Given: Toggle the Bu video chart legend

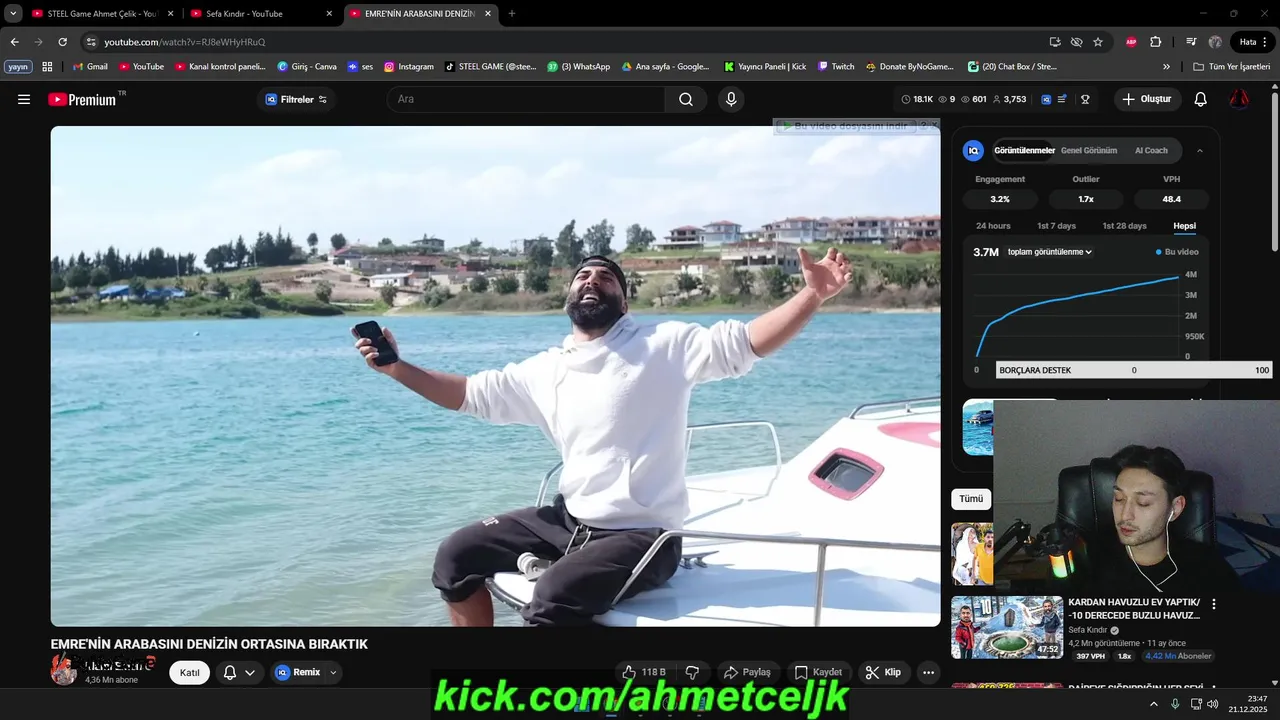Looking at the screenshot, I should [x=1177, y=252].
